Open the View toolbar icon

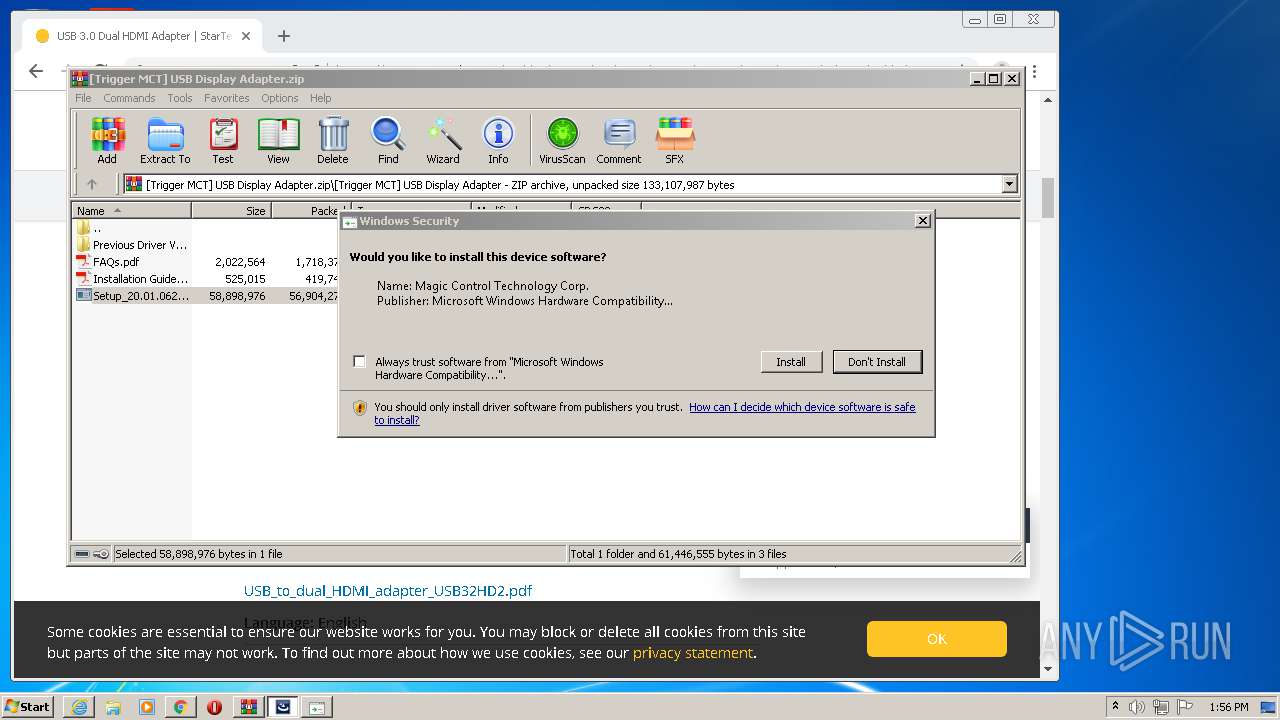click(x=278, y=140)
